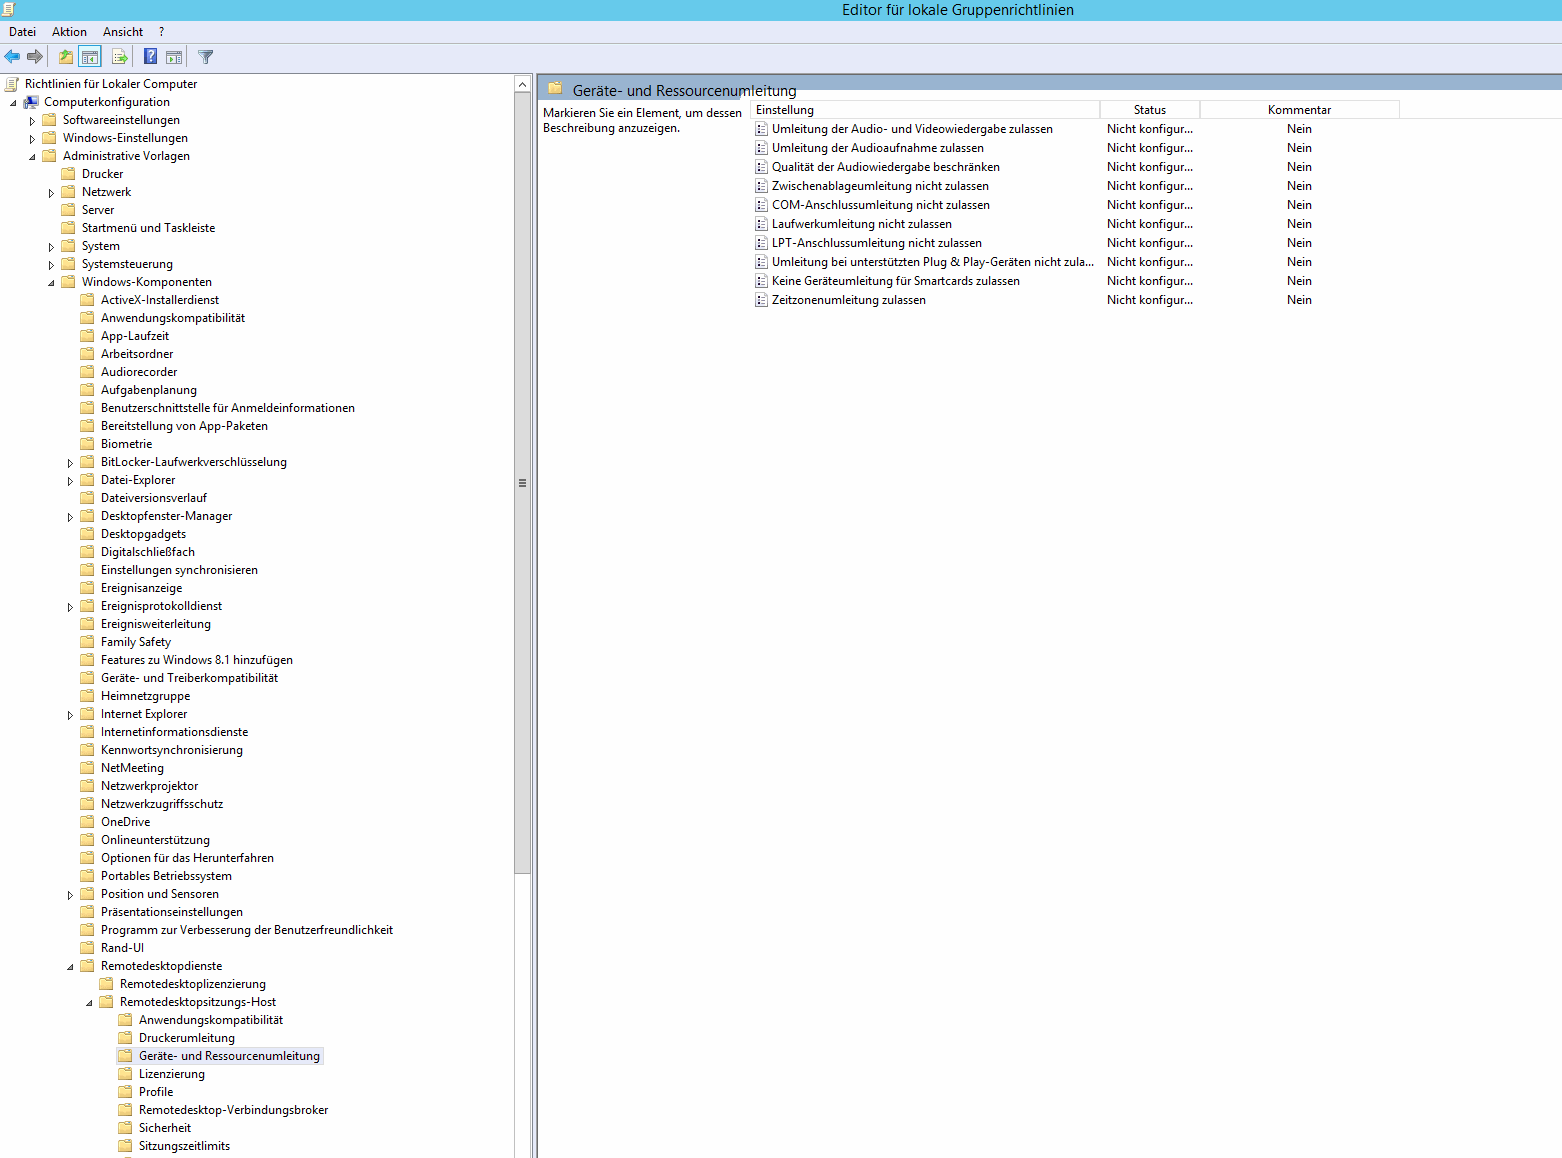The image size is (1562, 1158).
Task: Expand the Windows-Einstellungen node
Action: click(32, 139)
